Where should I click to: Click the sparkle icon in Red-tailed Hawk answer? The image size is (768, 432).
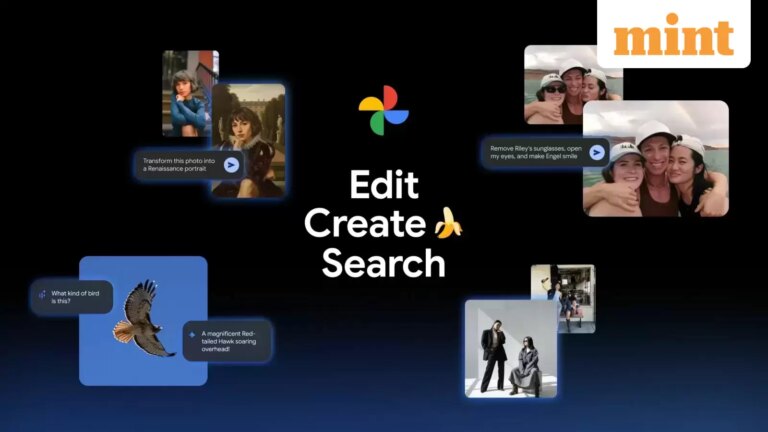point(192,335)
